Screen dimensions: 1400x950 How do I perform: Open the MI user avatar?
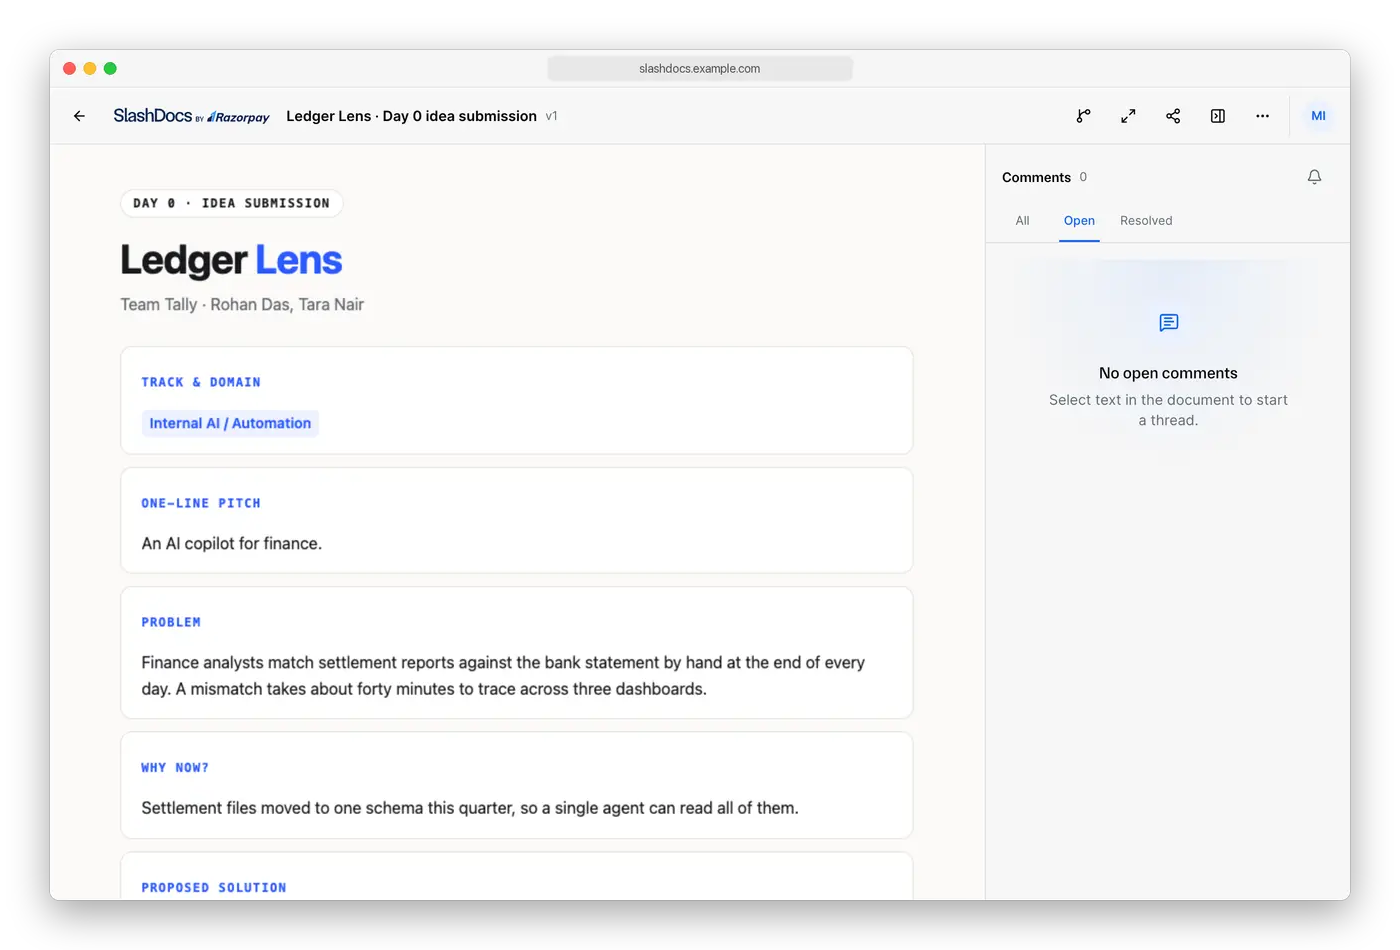click(1318, 116)
